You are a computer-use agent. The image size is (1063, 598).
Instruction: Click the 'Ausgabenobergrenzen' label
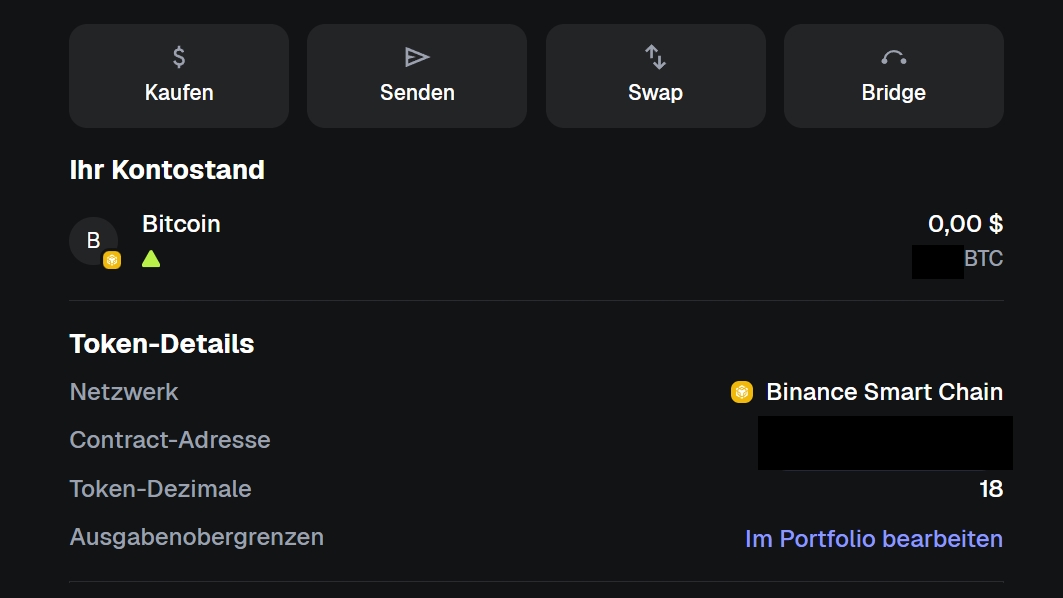coord(197,537)
